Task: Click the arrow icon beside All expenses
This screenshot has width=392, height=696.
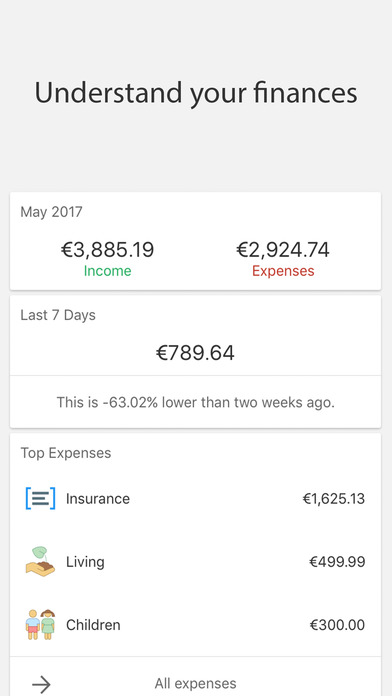Action: click(x=41, y=684)
